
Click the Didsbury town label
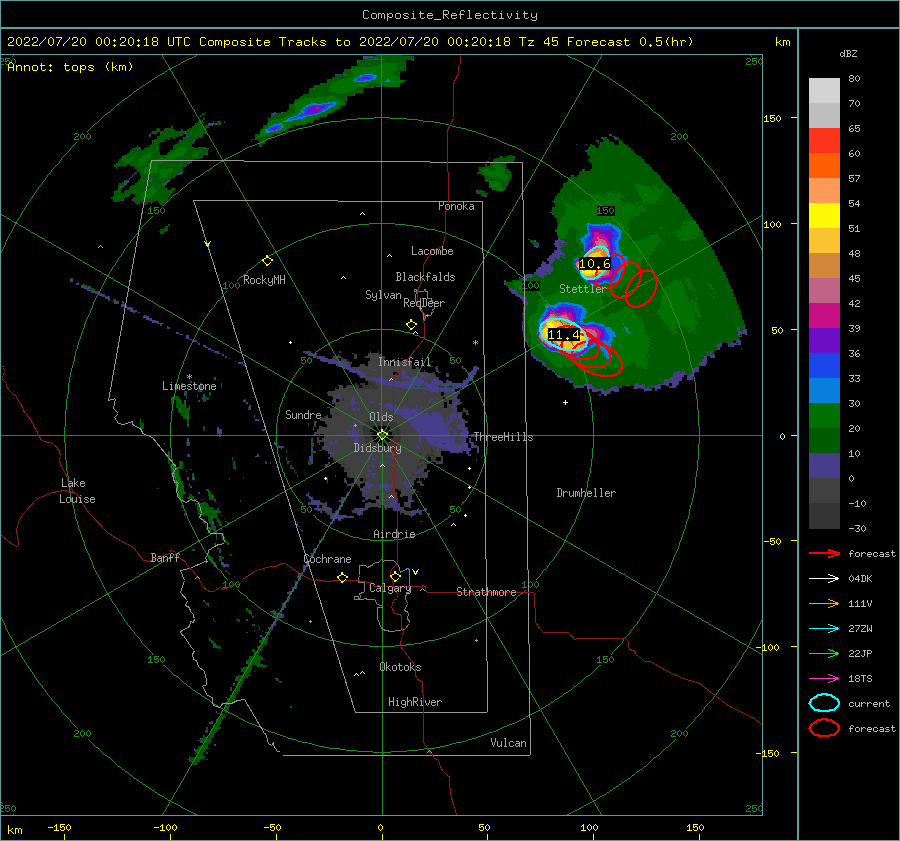click(378, 448)
